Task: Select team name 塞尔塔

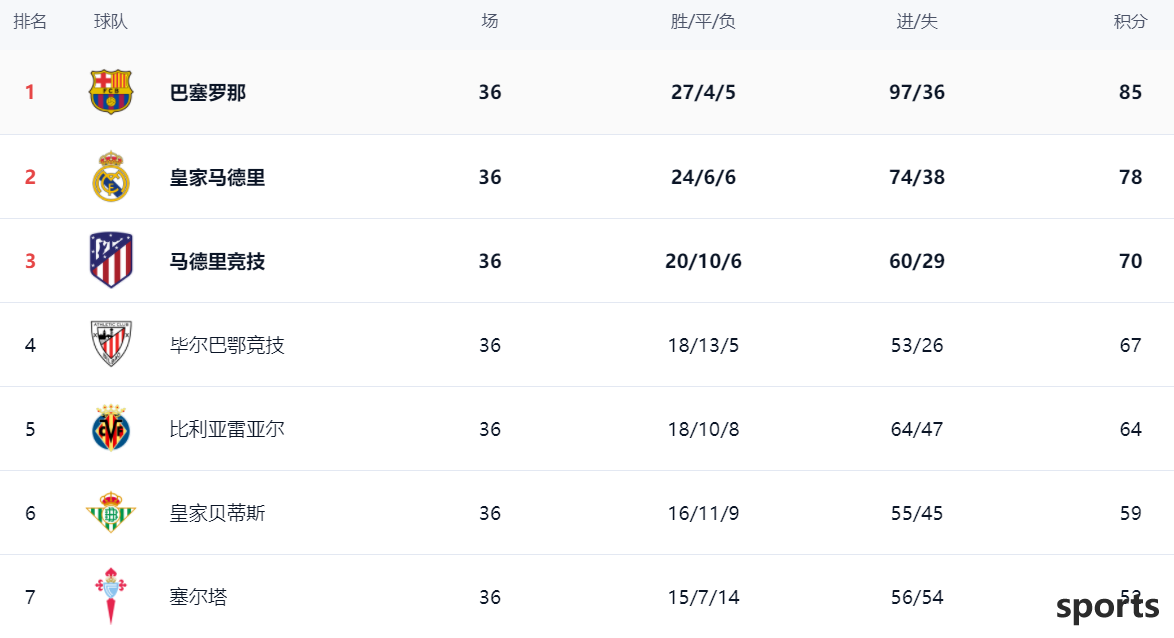Action: pyautogui.click(x=198, y=597)
